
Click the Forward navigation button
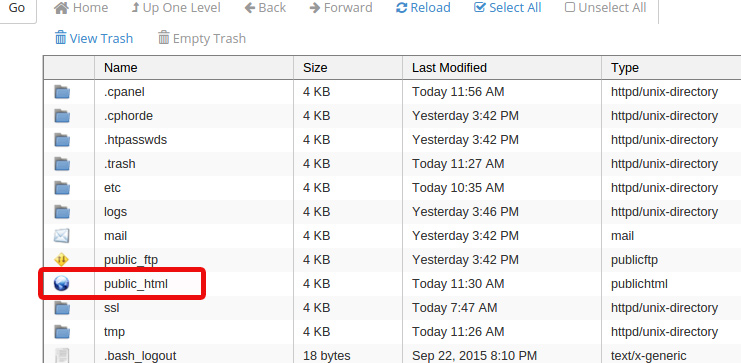[340, 8]
